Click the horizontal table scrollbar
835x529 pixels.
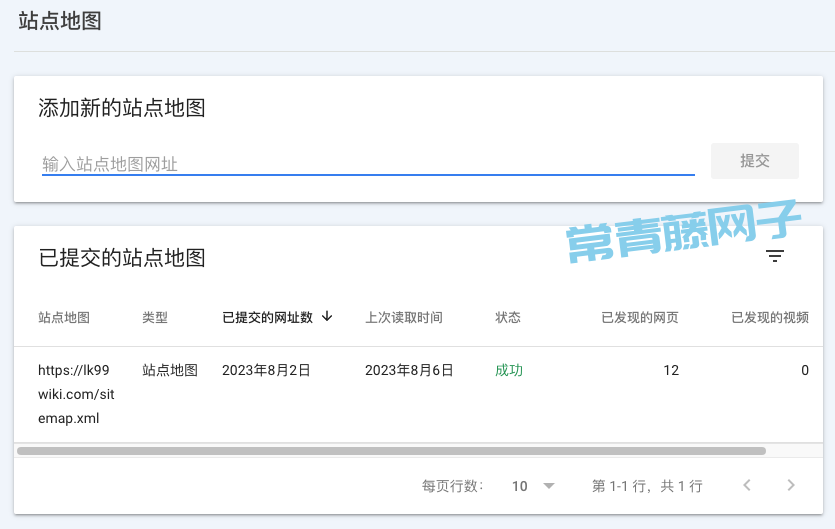click(391, 451)
